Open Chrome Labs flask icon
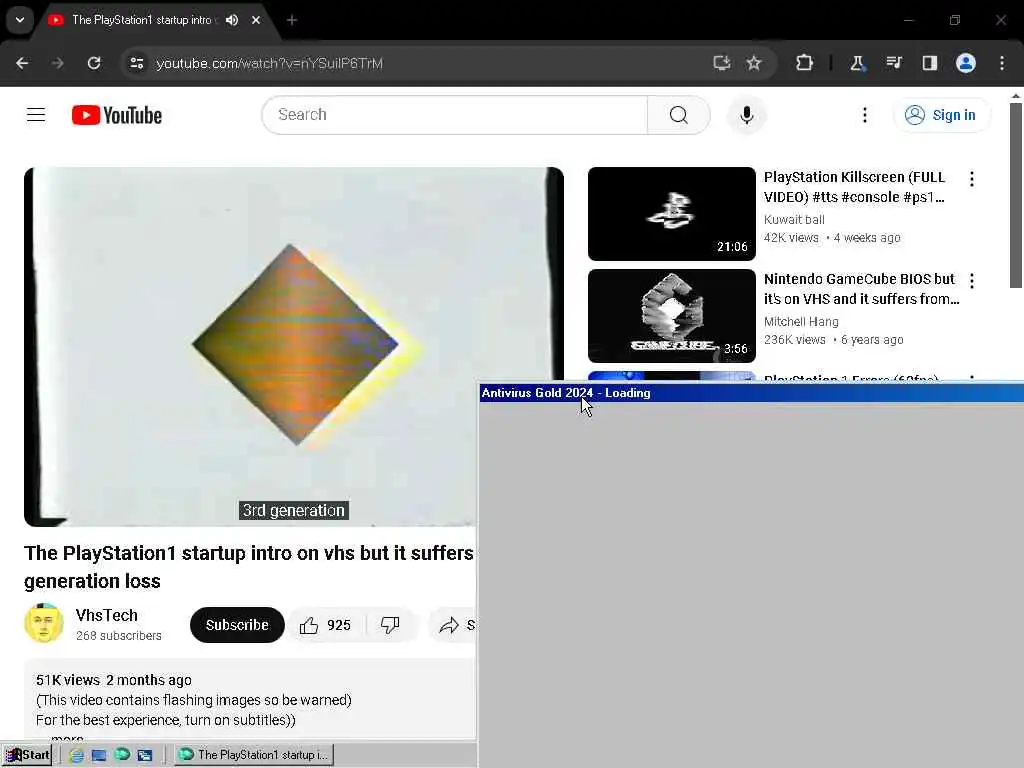Viewport: 1024px width, 768px height. click(857, 63)
